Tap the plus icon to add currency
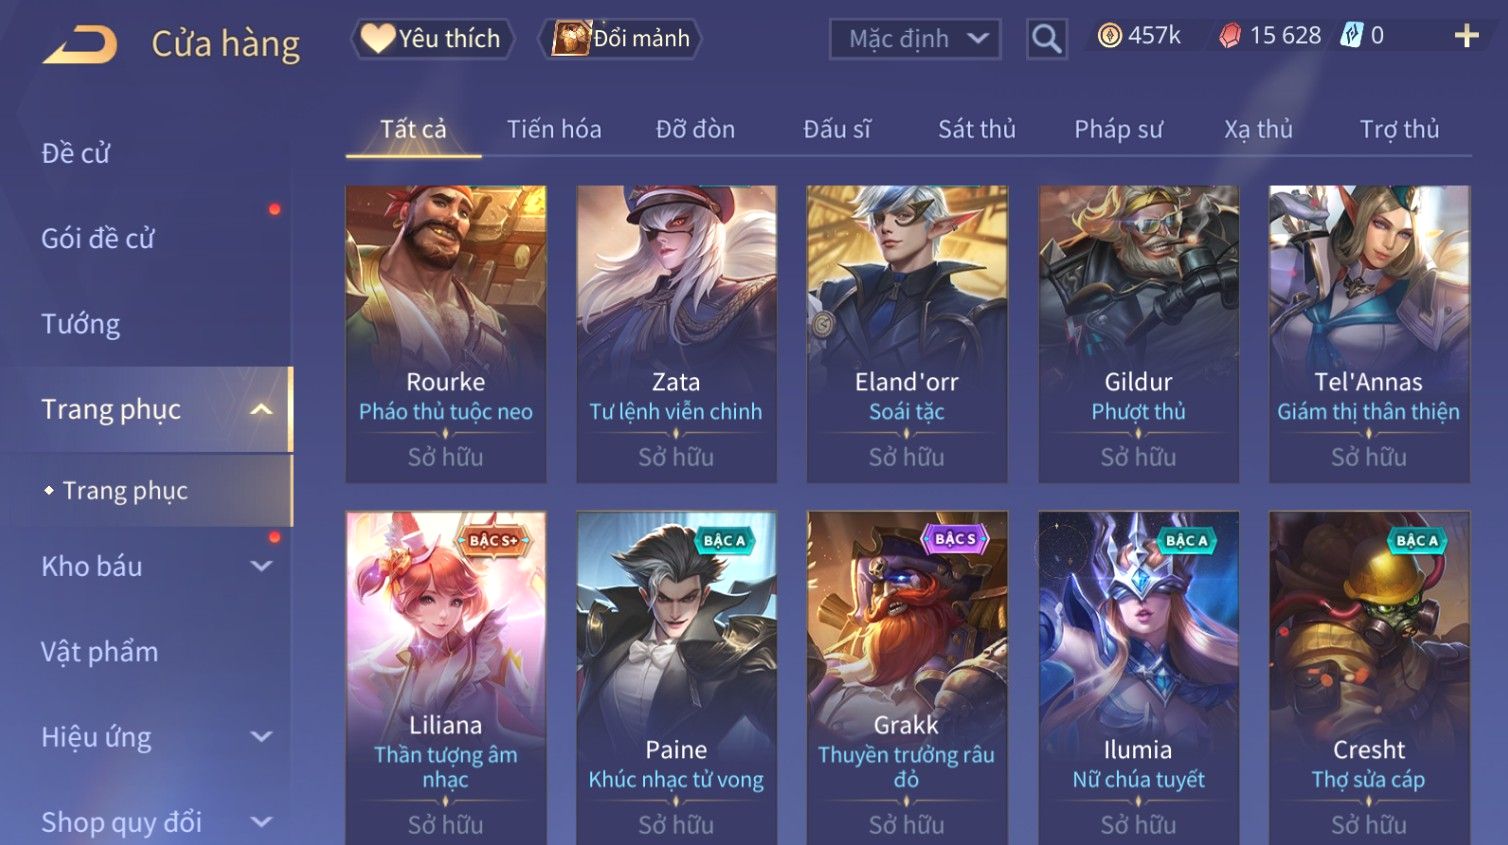The height and width of the screenshot is (845, 1508). tap(1466, 36)
